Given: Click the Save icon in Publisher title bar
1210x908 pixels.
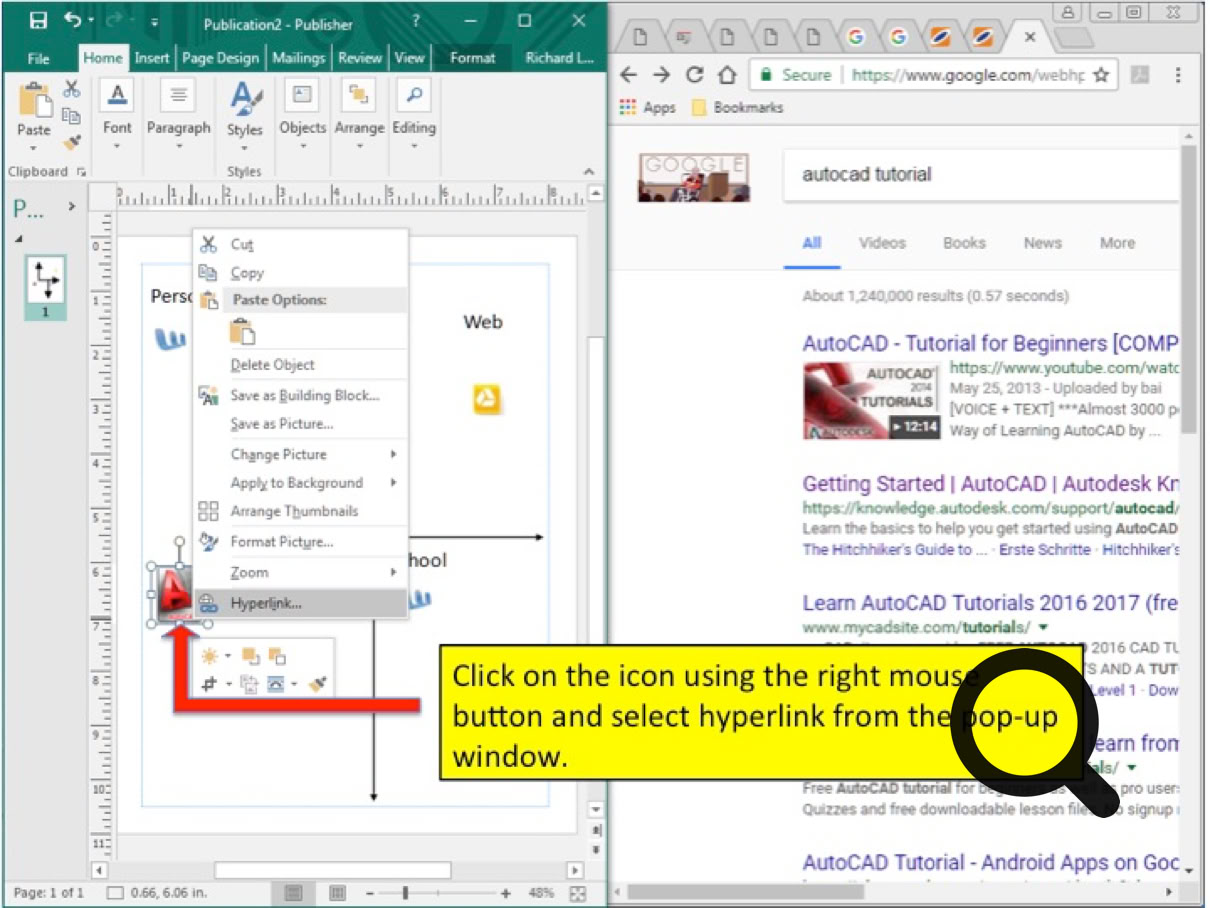Looking at the screenshot, I should point(38,21).
